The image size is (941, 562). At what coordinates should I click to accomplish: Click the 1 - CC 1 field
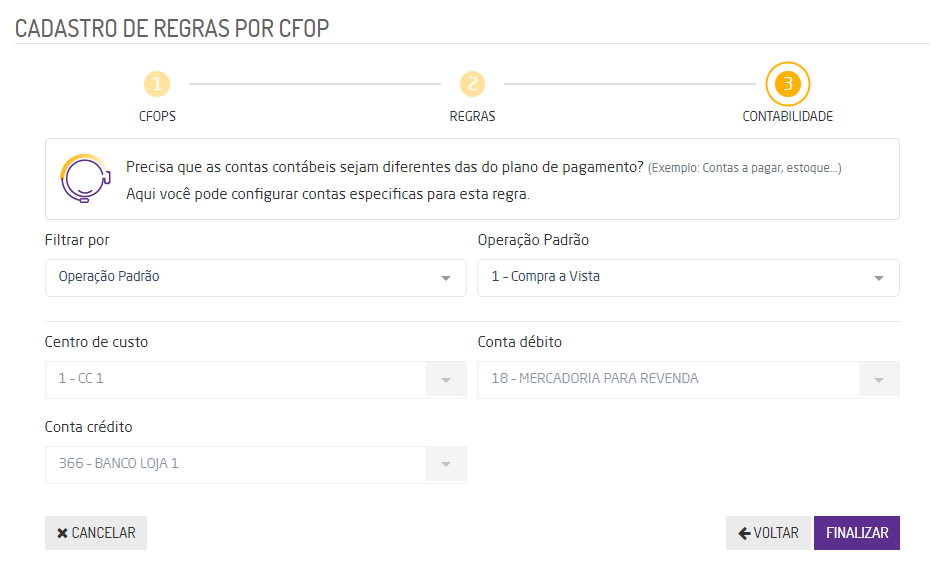[x=235, y=380]
